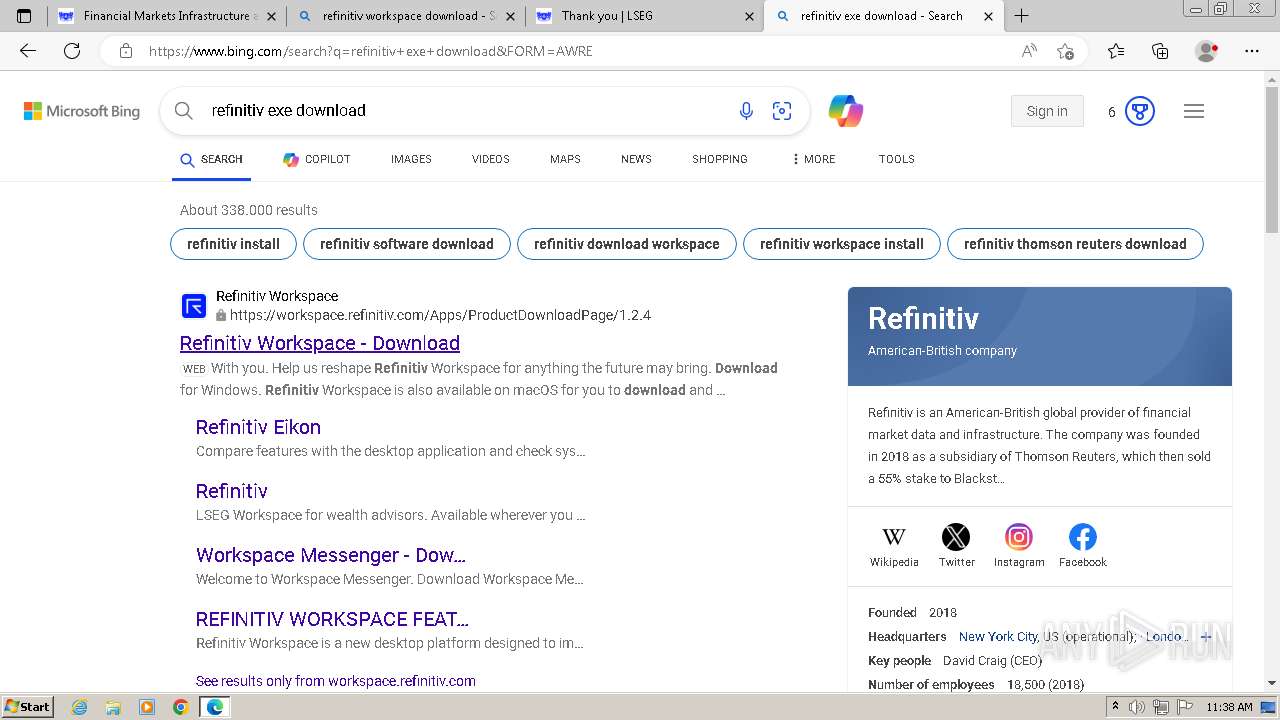Open Bing hamburger settings menu
Image resolution: width=1280 pixels, height=720 pixels.
tap(1194, 111)
